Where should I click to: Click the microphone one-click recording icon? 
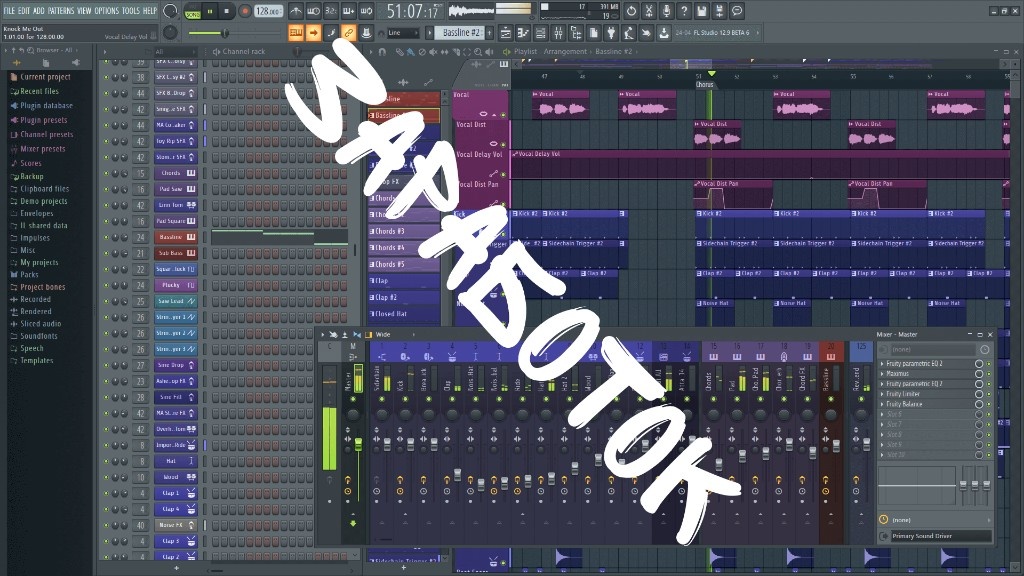pos(666,11)
